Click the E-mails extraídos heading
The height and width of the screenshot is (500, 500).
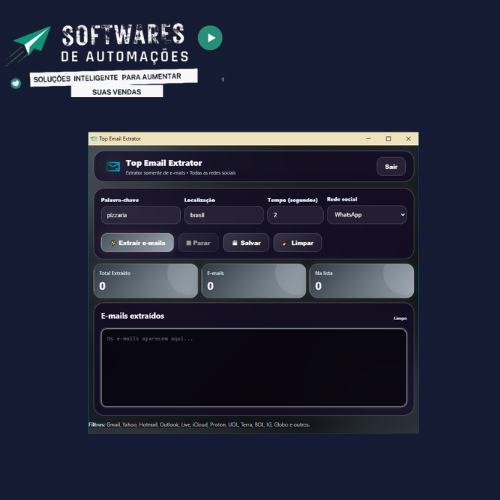pos(133,316)
